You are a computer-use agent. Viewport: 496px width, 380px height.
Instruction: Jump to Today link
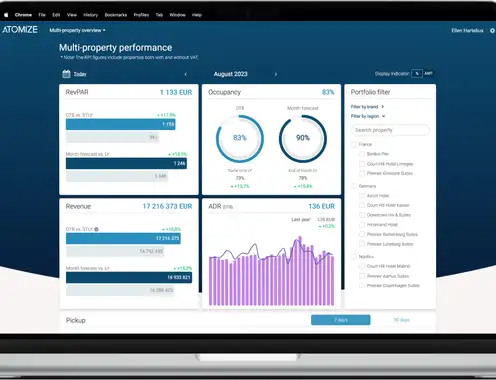[80, 74]
